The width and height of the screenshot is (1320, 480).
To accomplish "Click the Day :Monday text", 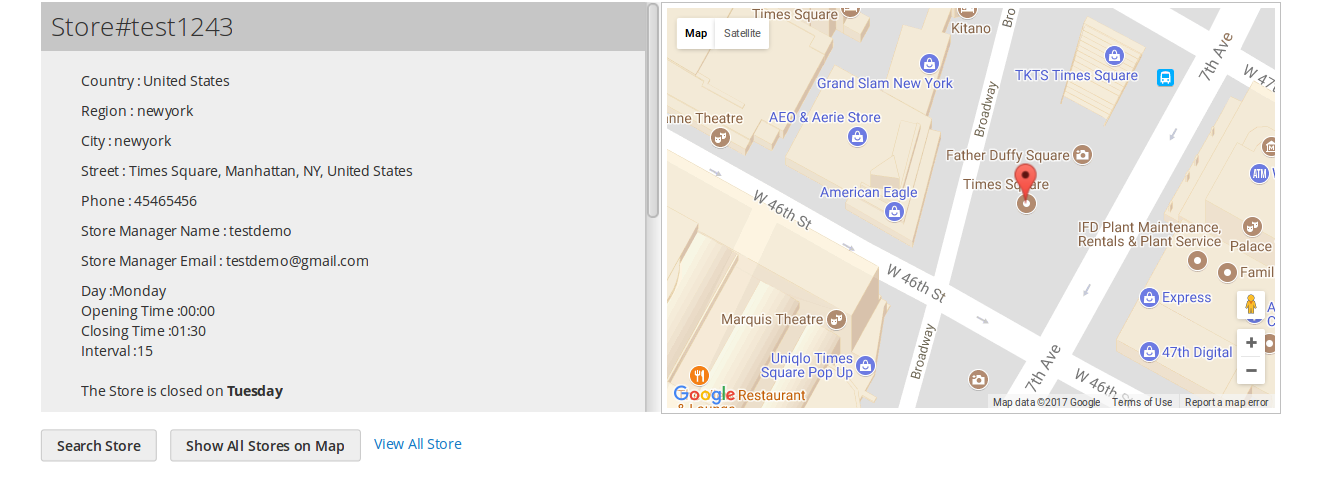I will point(123,291).
